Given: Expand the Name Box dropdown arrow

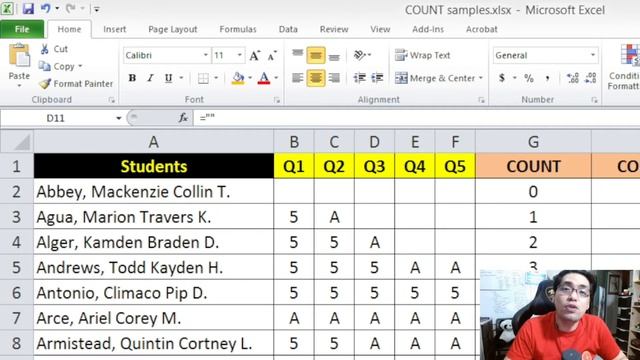Looking at the screenshot, I should pyautogui.click(x=118, y=118).
